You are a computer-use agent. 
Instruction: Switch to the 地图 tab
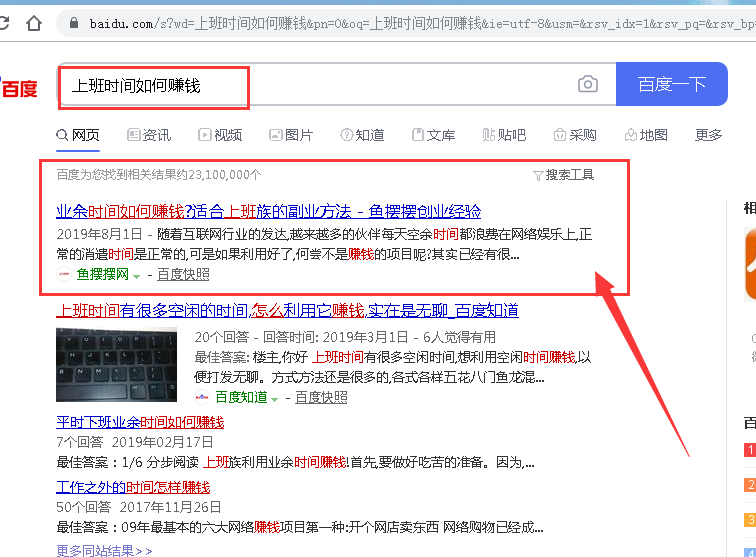[646, 135]
